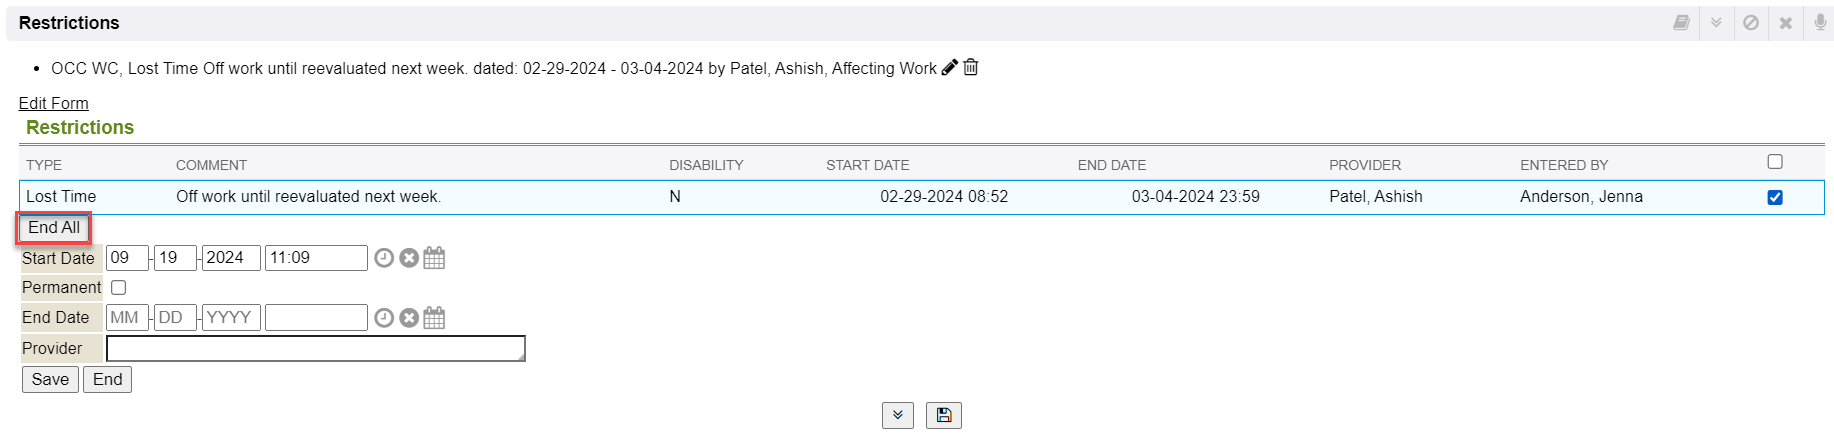Screen dimensions: 1834x437
Task: Uncheck the Lost Time restriction row checkbox
Action: 1775,197
